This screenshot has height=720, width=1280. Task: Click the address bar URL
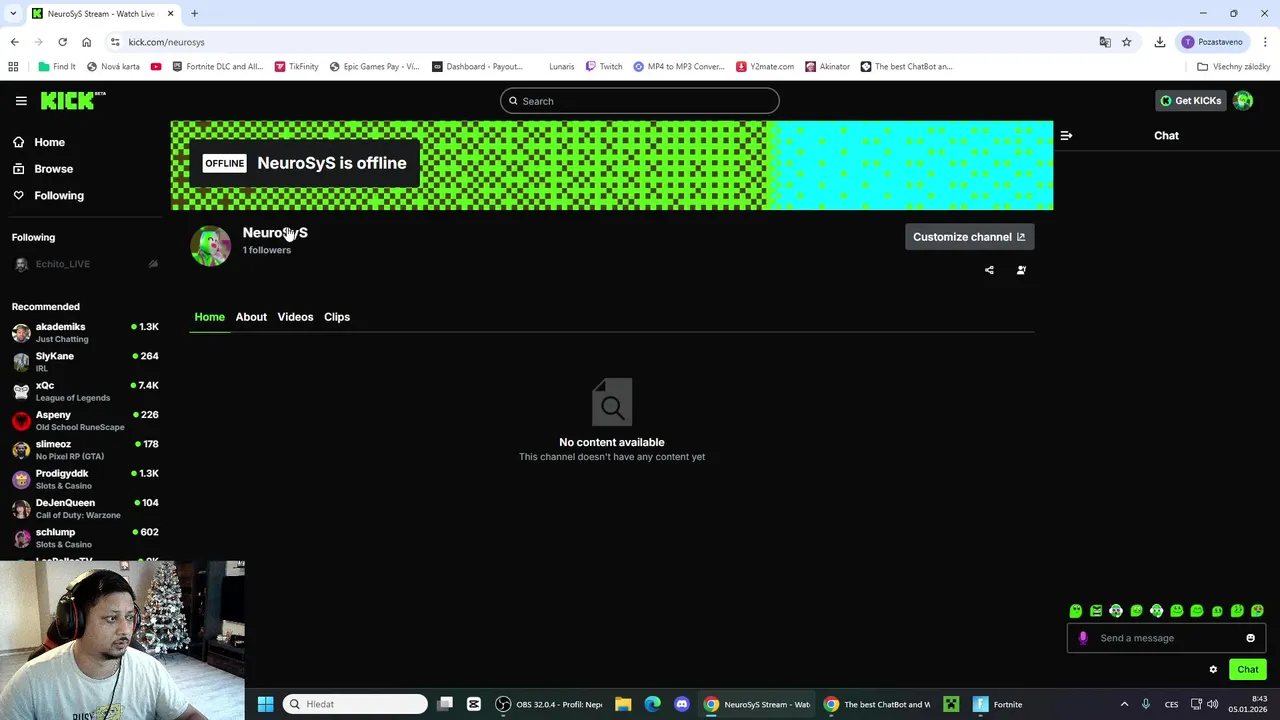pyautogui.click(x=166, y=42)
